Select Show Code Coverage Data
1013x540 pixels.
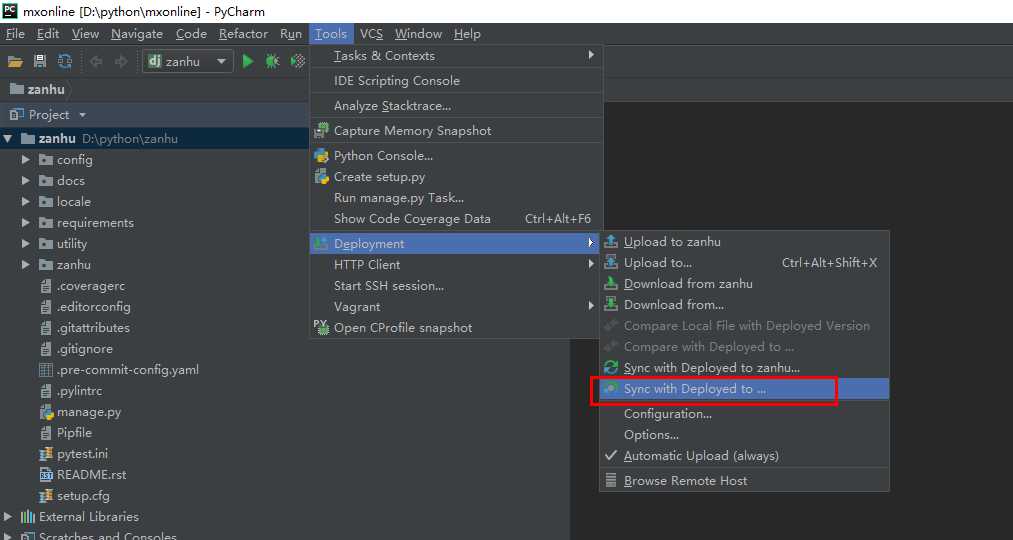tap(456, 218)
